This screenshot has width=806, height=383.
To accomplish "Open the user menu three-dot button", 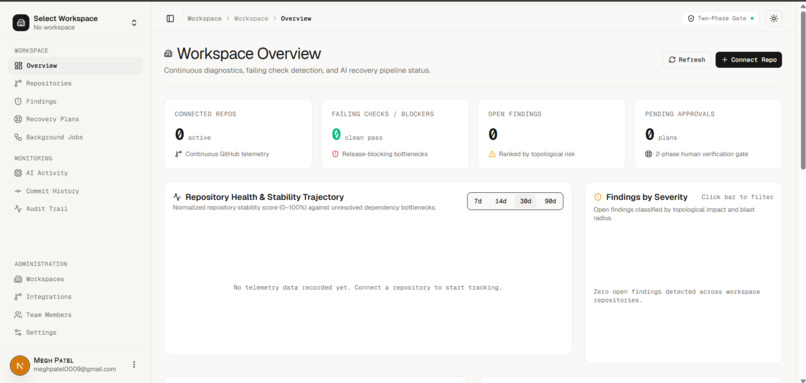I will tap(134, 364).
